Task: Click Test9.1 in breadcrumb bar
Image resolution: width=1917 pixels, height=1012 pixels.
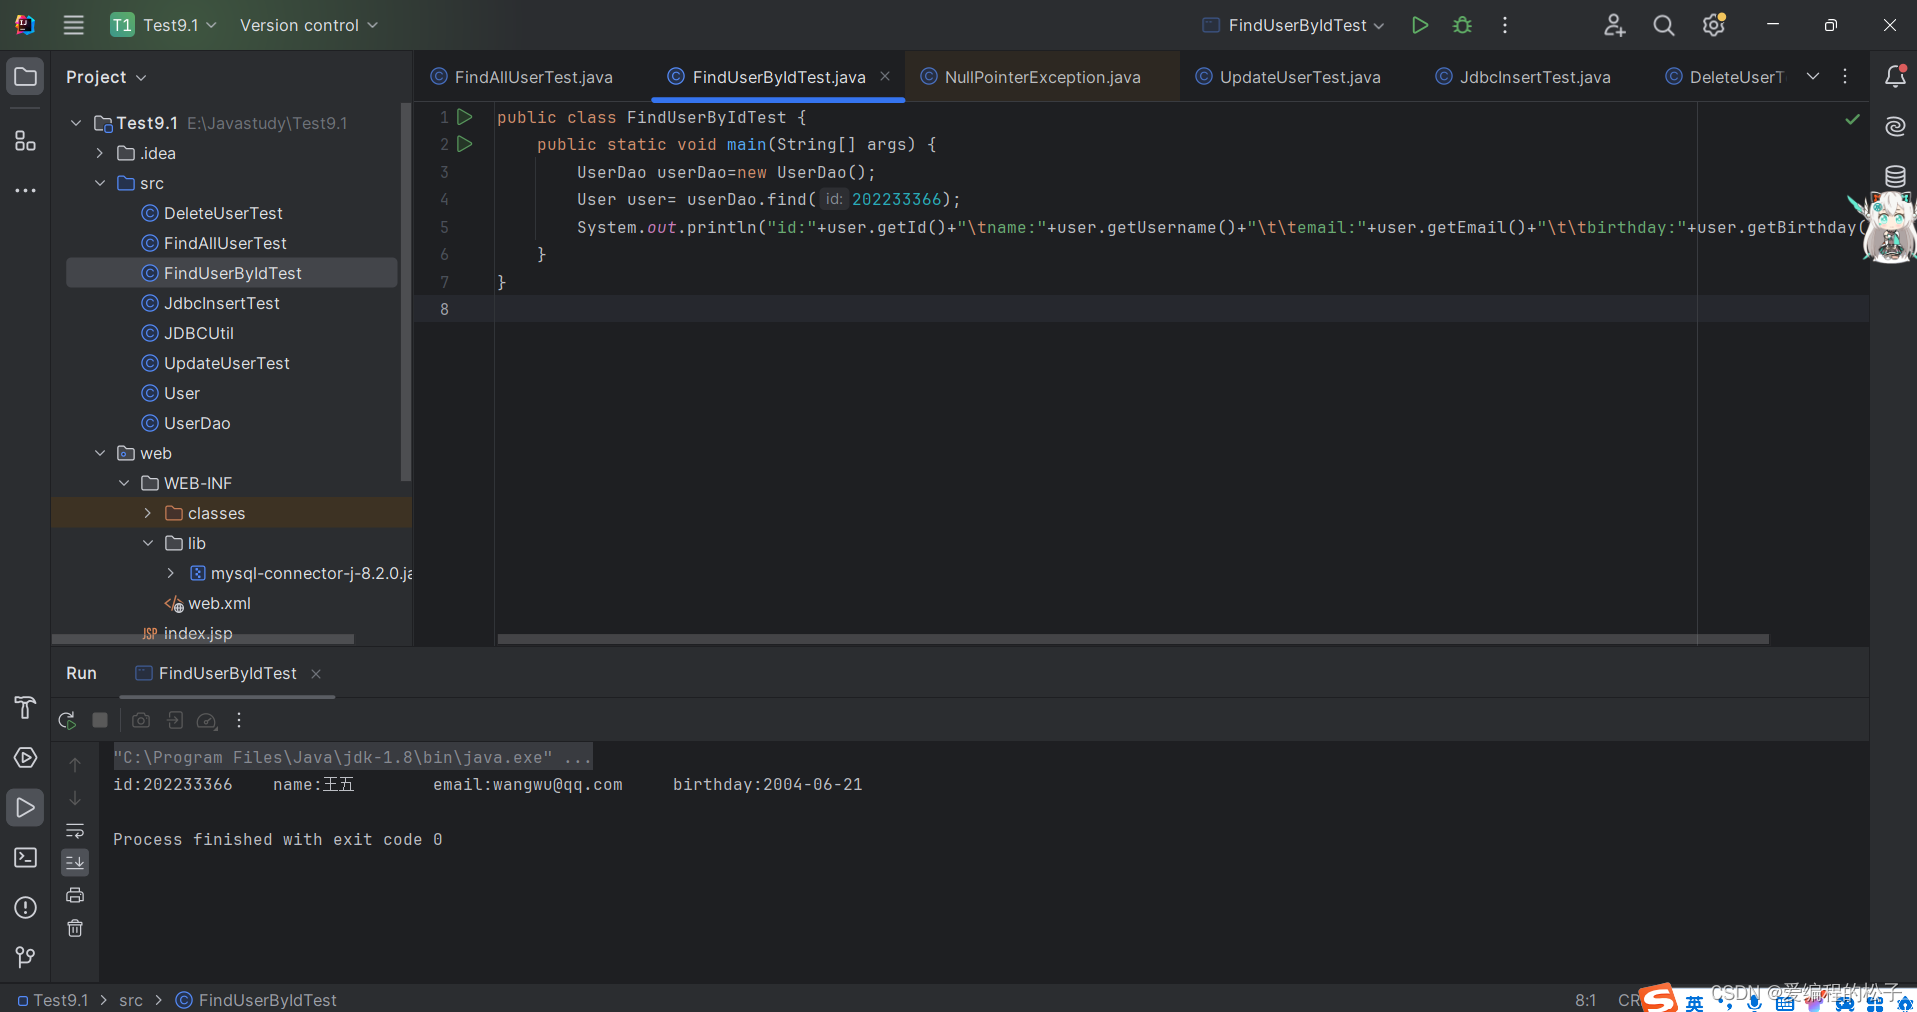Action: tap(53, 1000)
